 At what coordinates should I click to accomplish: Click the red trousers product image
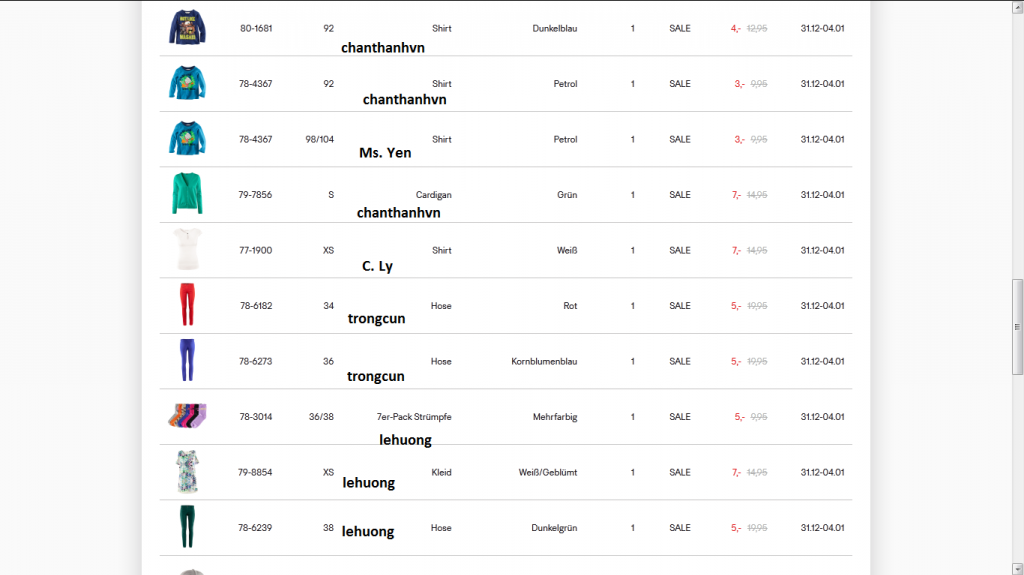click(187, 305)
